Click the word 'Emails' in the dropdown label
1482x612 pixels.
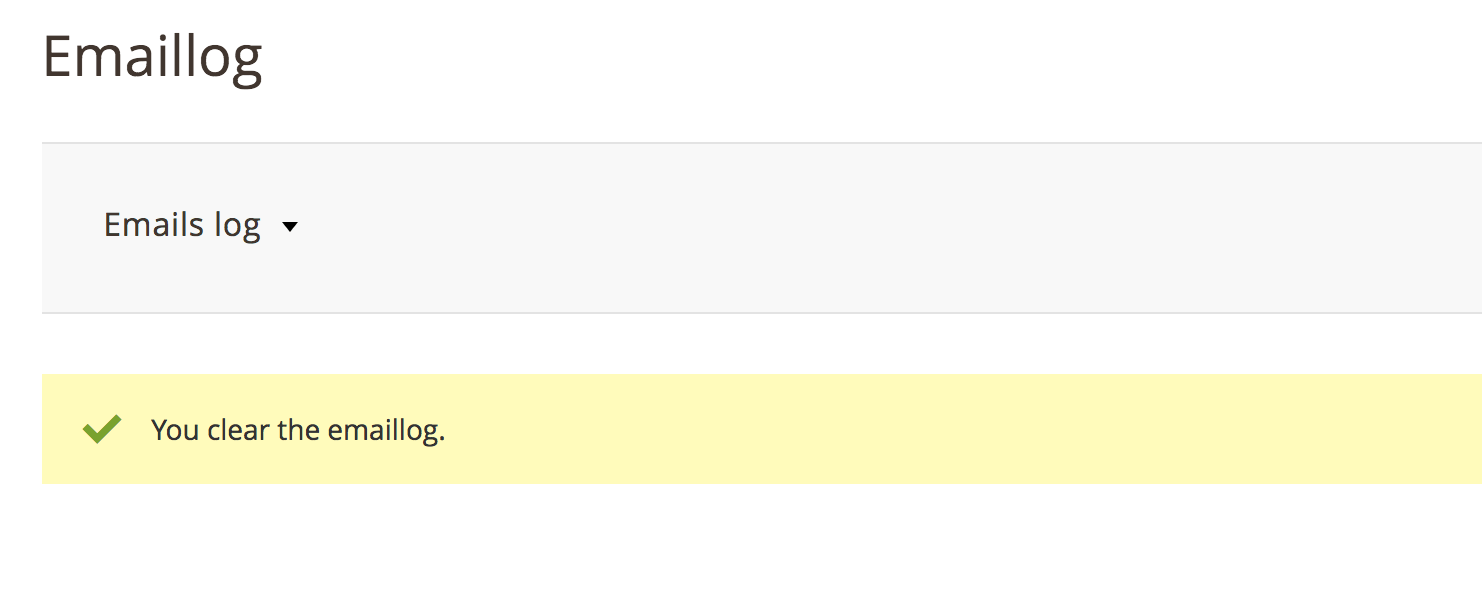[141, 225]
